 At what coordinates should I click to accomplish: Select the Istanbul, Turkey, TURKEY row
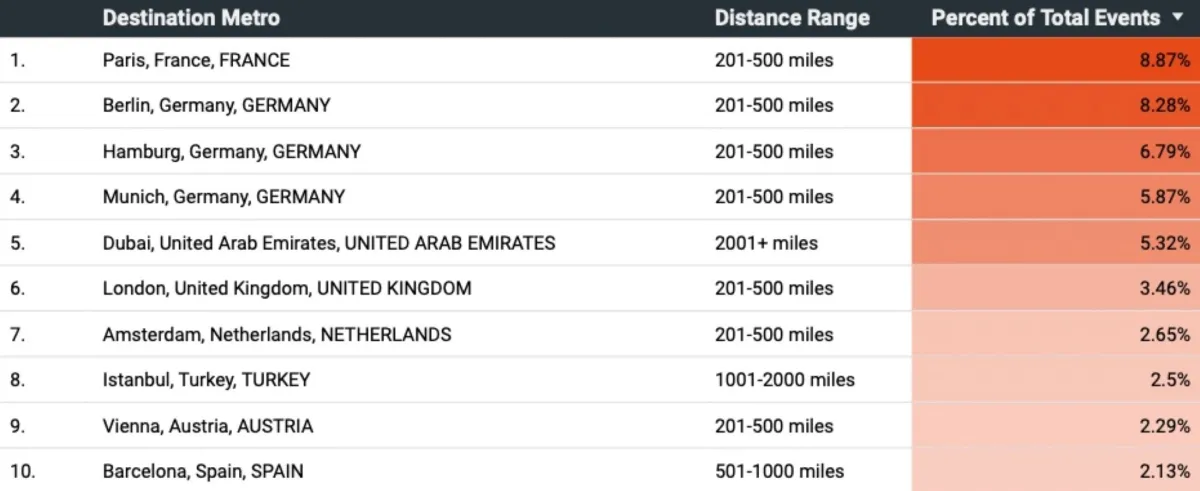tap(206, 380)
